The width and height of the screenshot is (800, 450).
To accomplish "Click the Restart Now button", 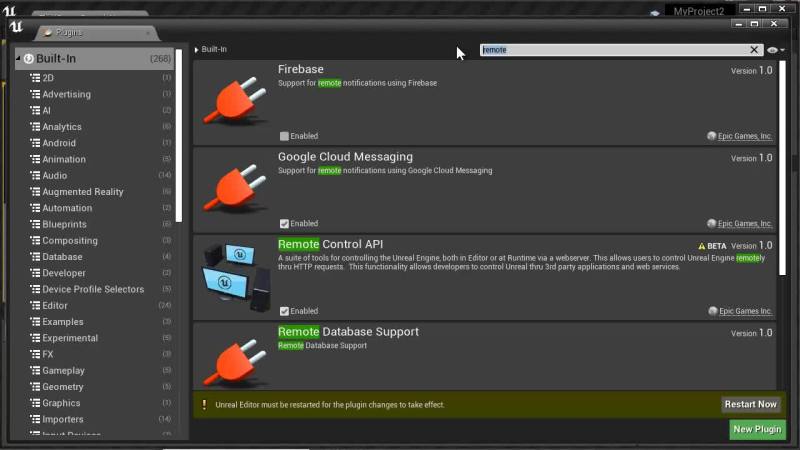I will [x=751, y=405].
